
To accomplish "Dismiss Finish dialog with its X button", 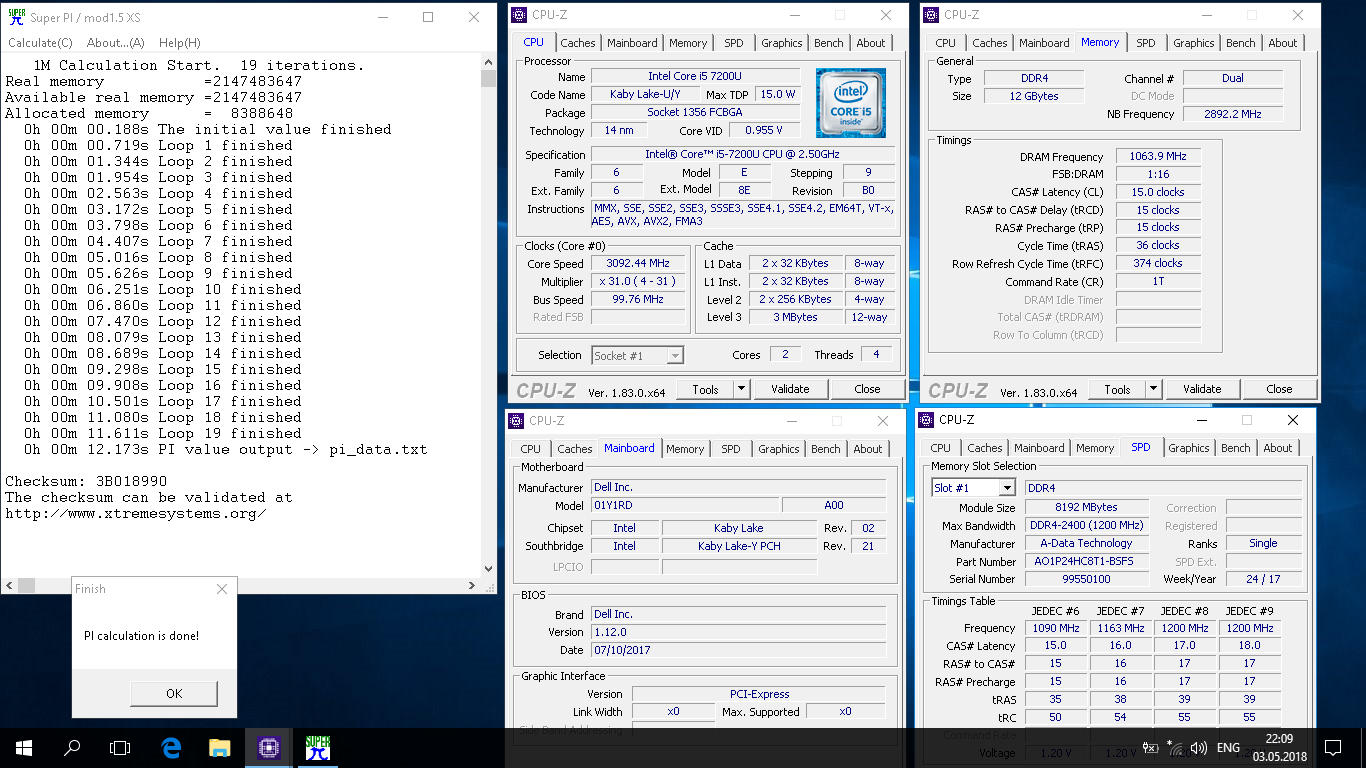I will point(222,589).
